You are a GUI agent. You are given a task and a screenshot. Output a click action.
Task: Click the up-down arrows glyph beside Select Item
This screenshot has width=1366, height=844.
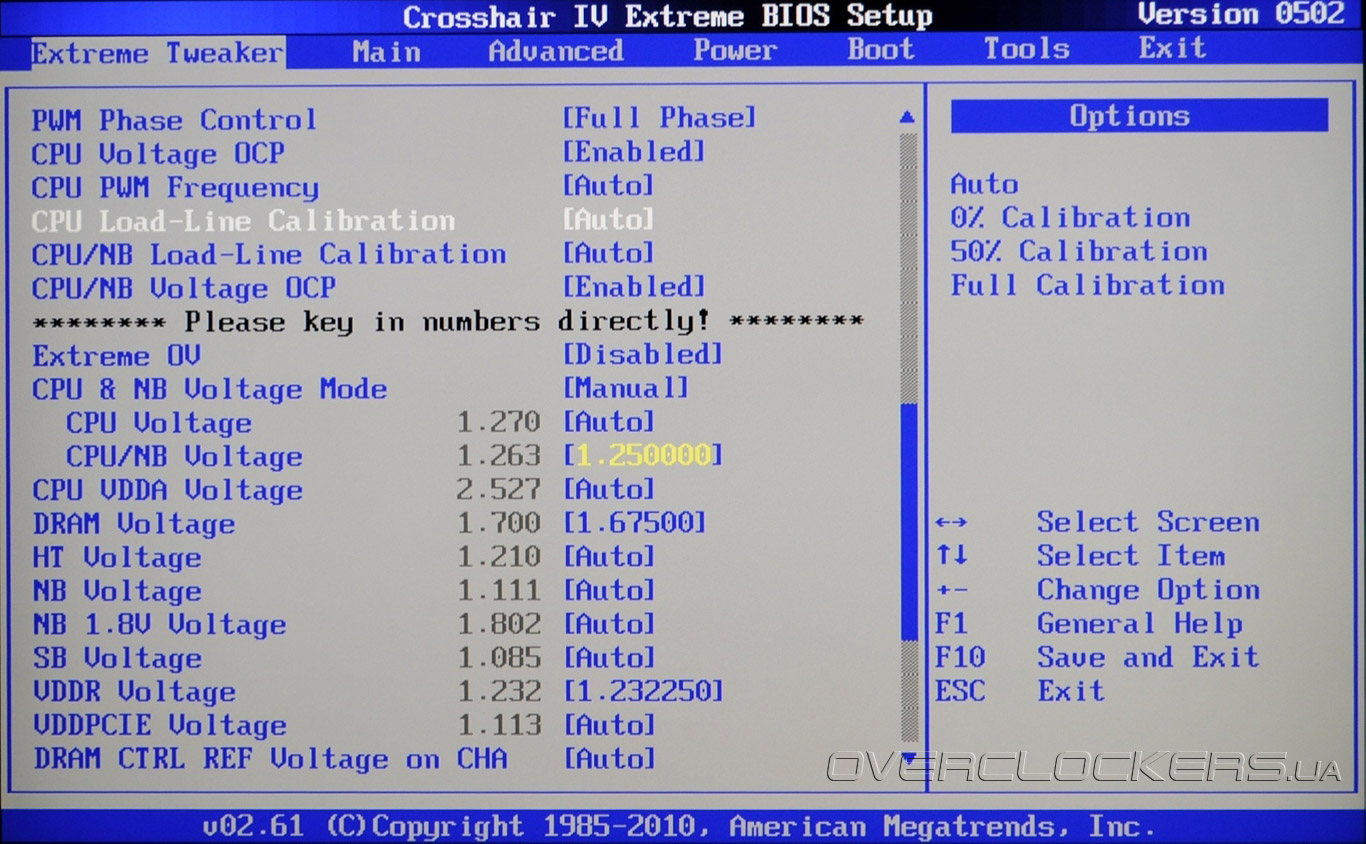click(x=951, y=556)
